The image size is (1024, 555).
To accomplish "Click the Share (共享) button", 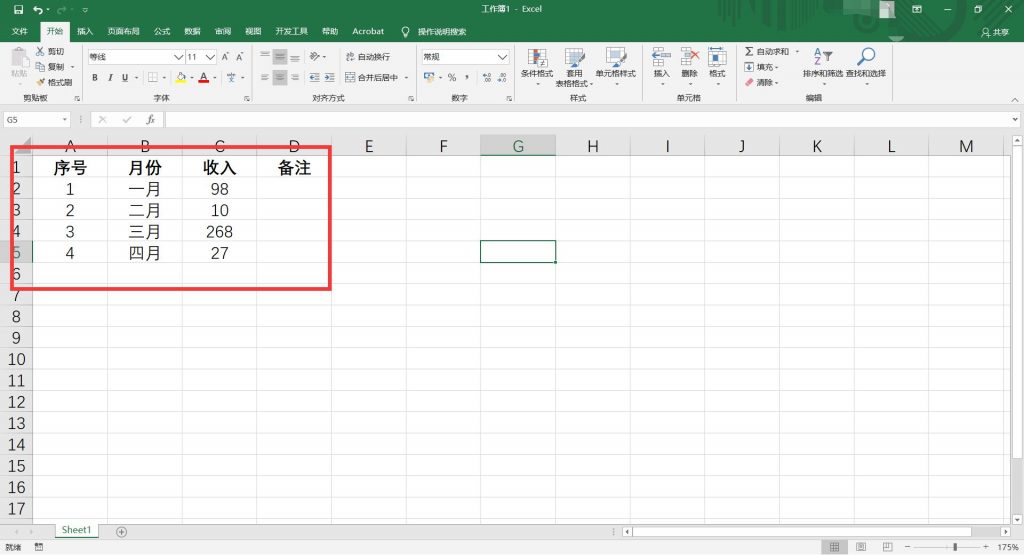I will 995,32.
